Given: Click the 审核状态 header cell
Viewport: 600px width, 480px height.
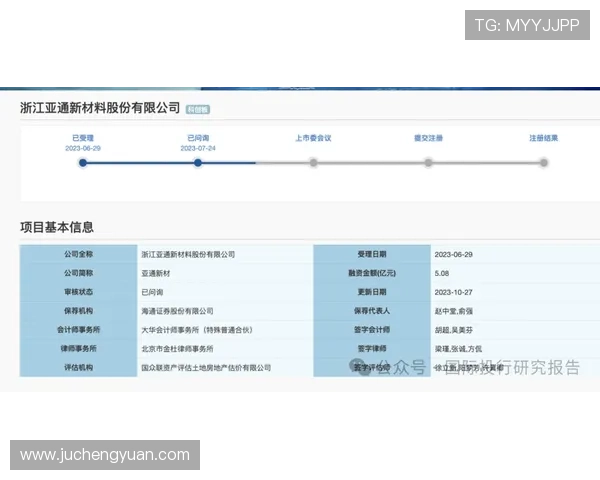Looking at the screenshot, I should [78, 292].
